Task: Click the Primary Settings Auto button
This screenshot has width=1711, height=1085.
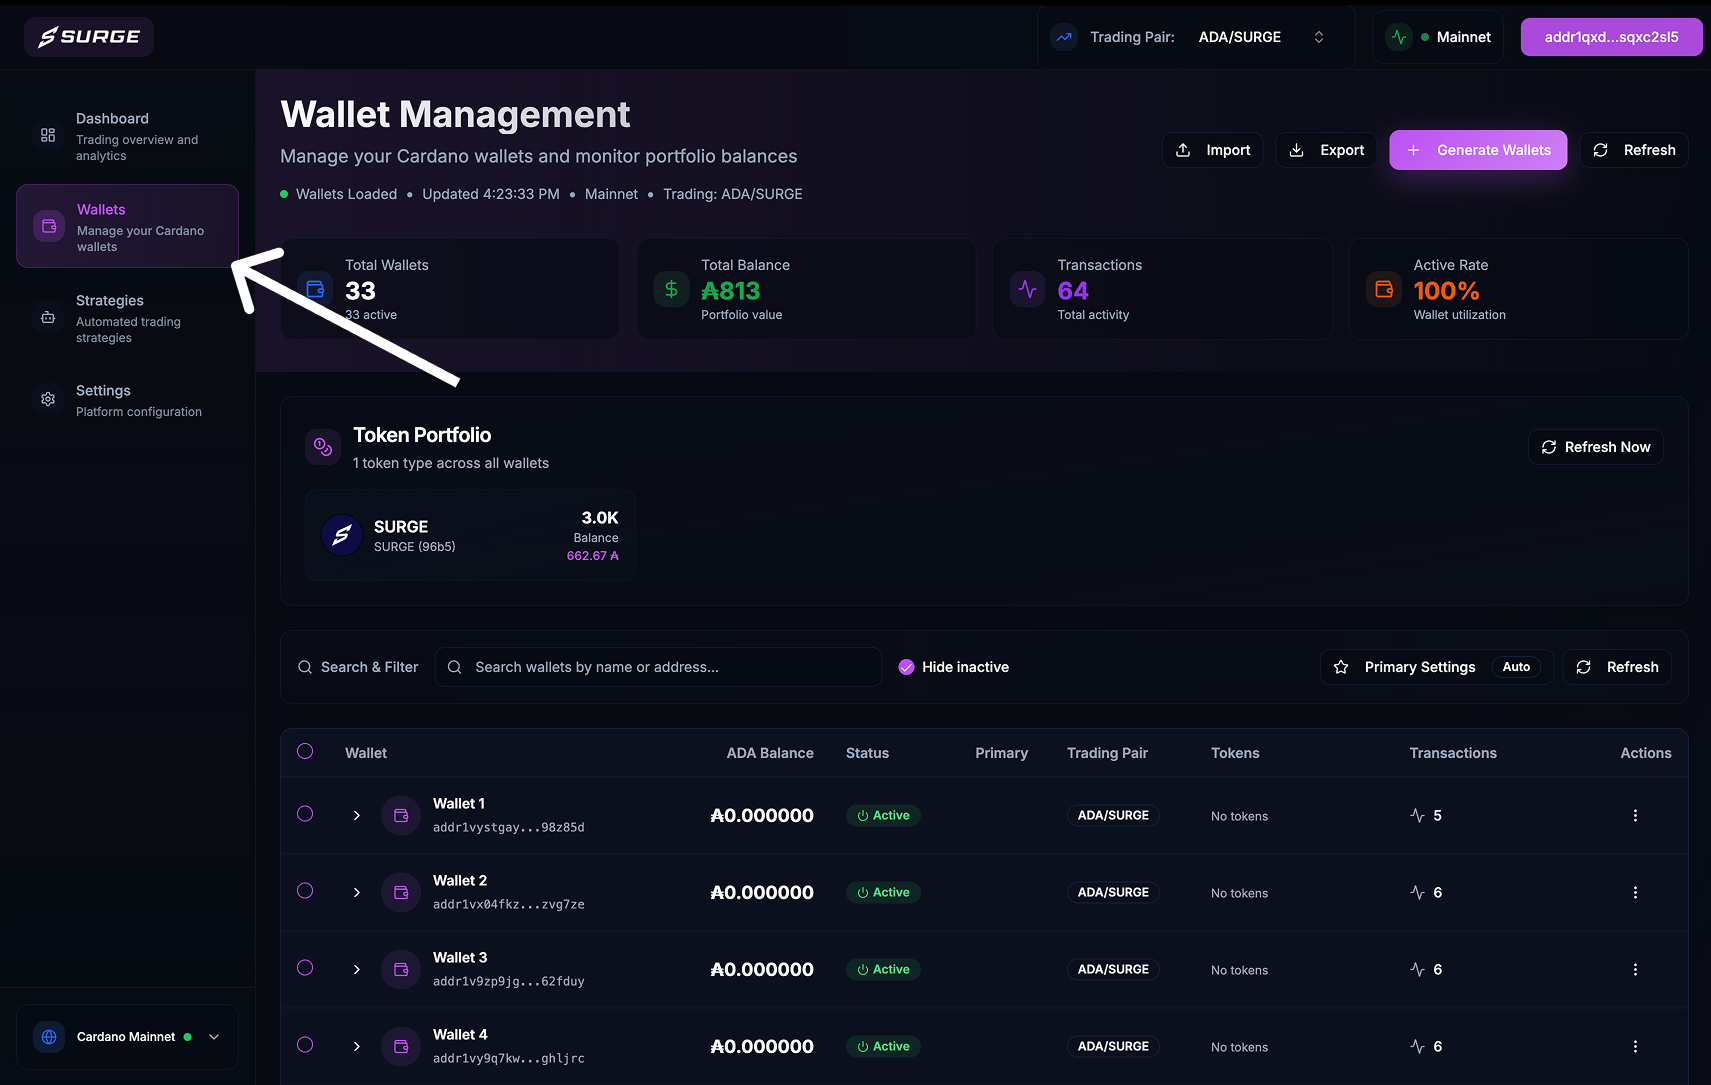Action: click(x=1436, y=667)
